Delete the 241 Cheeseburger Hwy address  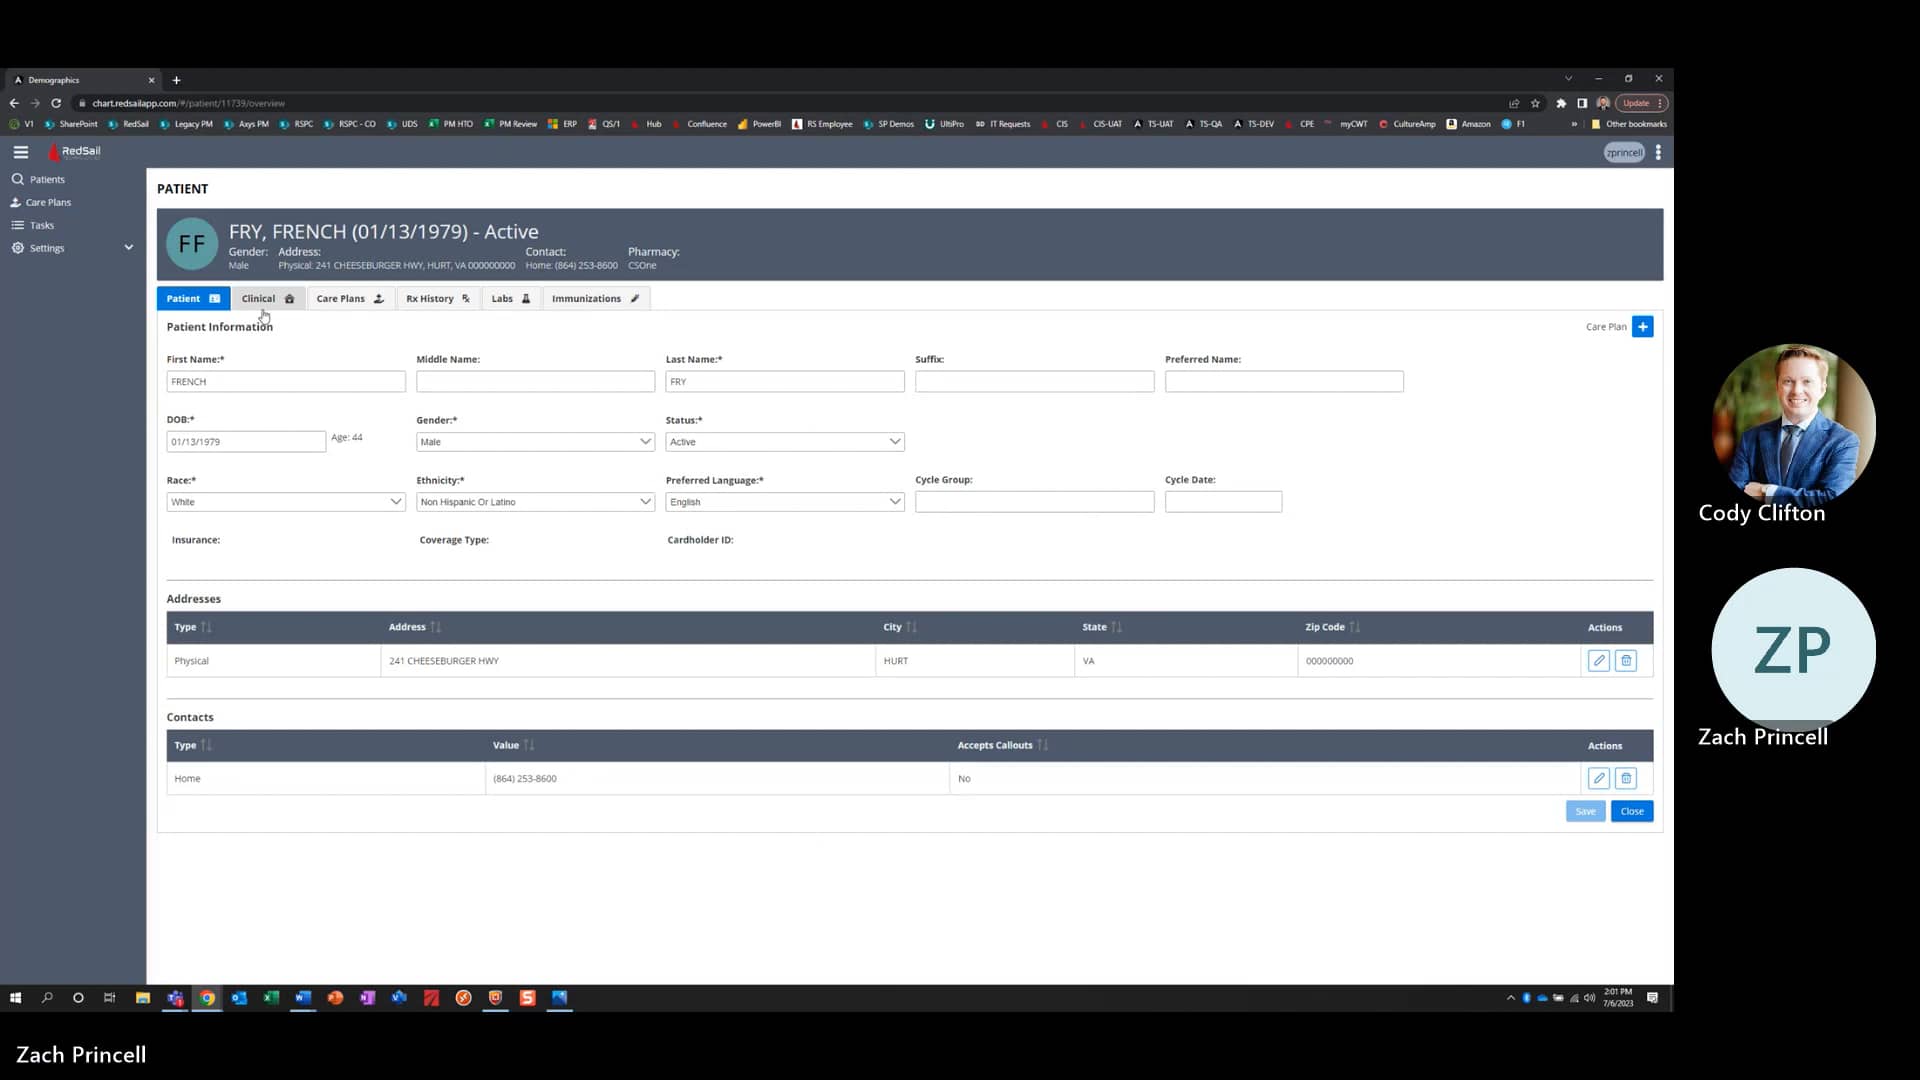pos(1625,660)
